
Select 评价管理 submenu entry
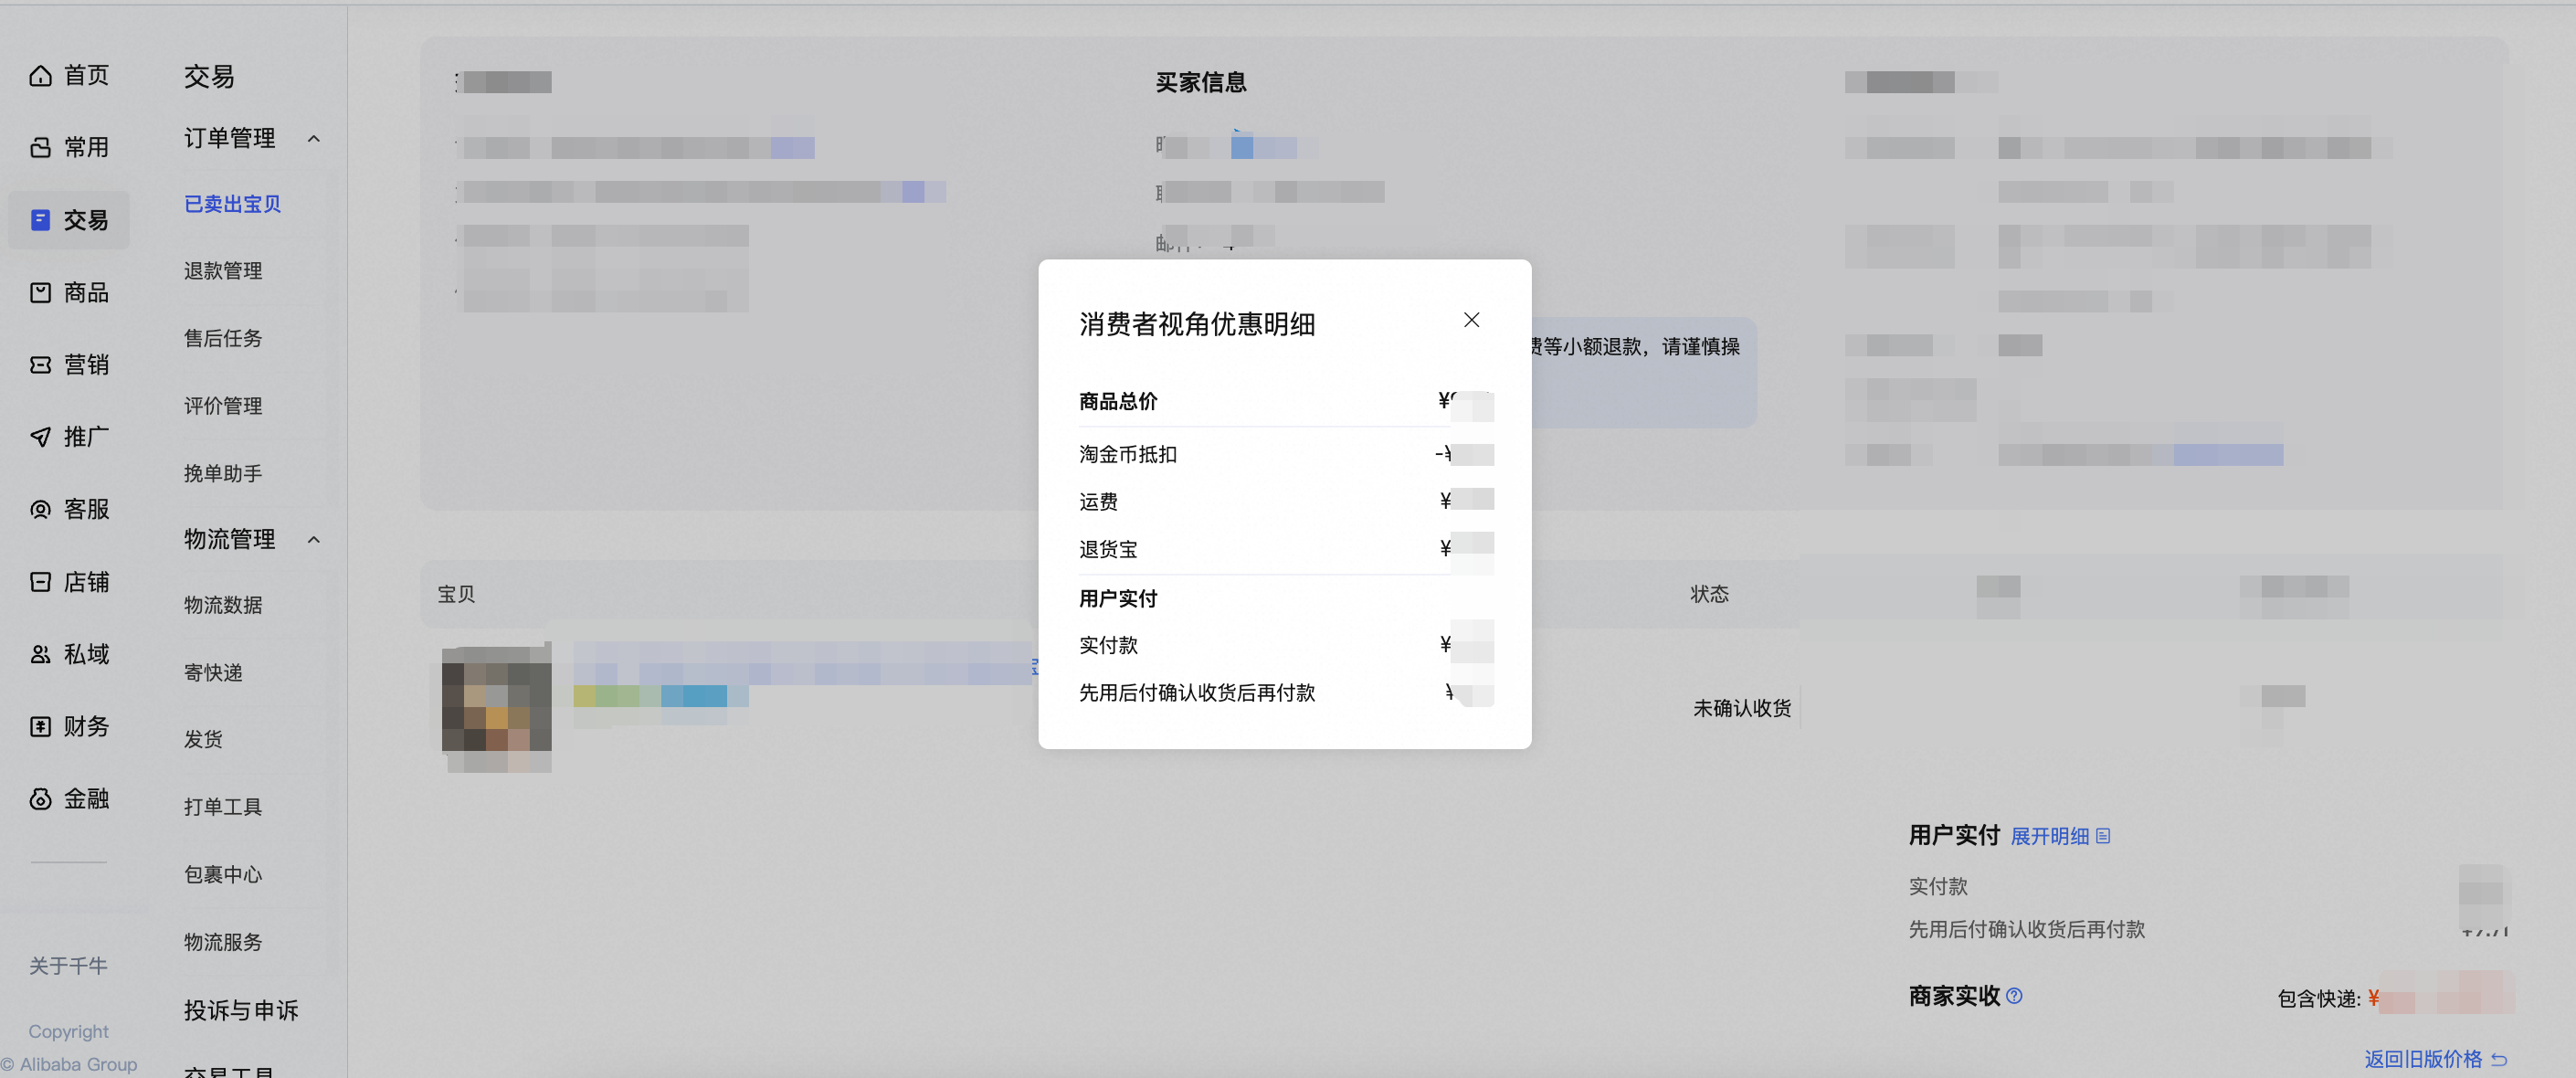[x=223, y=406]
